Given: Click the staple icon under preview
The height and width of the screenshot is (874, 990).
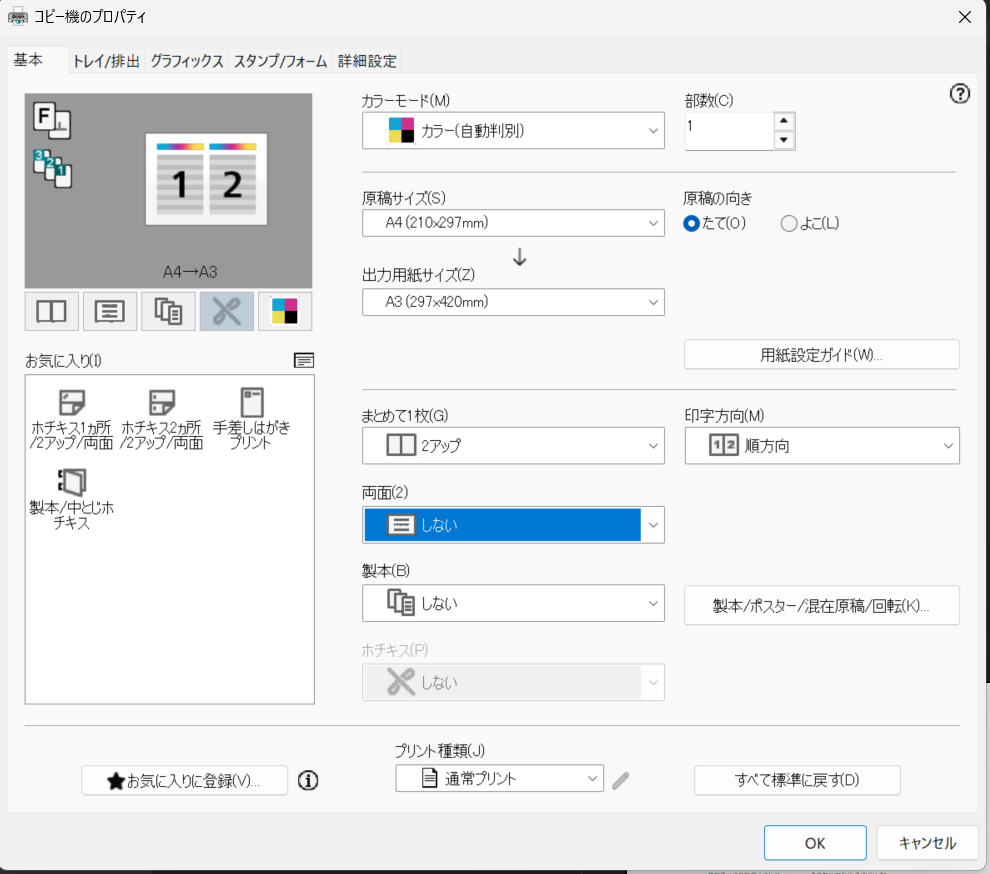Looking at the screenshot, I should click(x=226, y=311).
